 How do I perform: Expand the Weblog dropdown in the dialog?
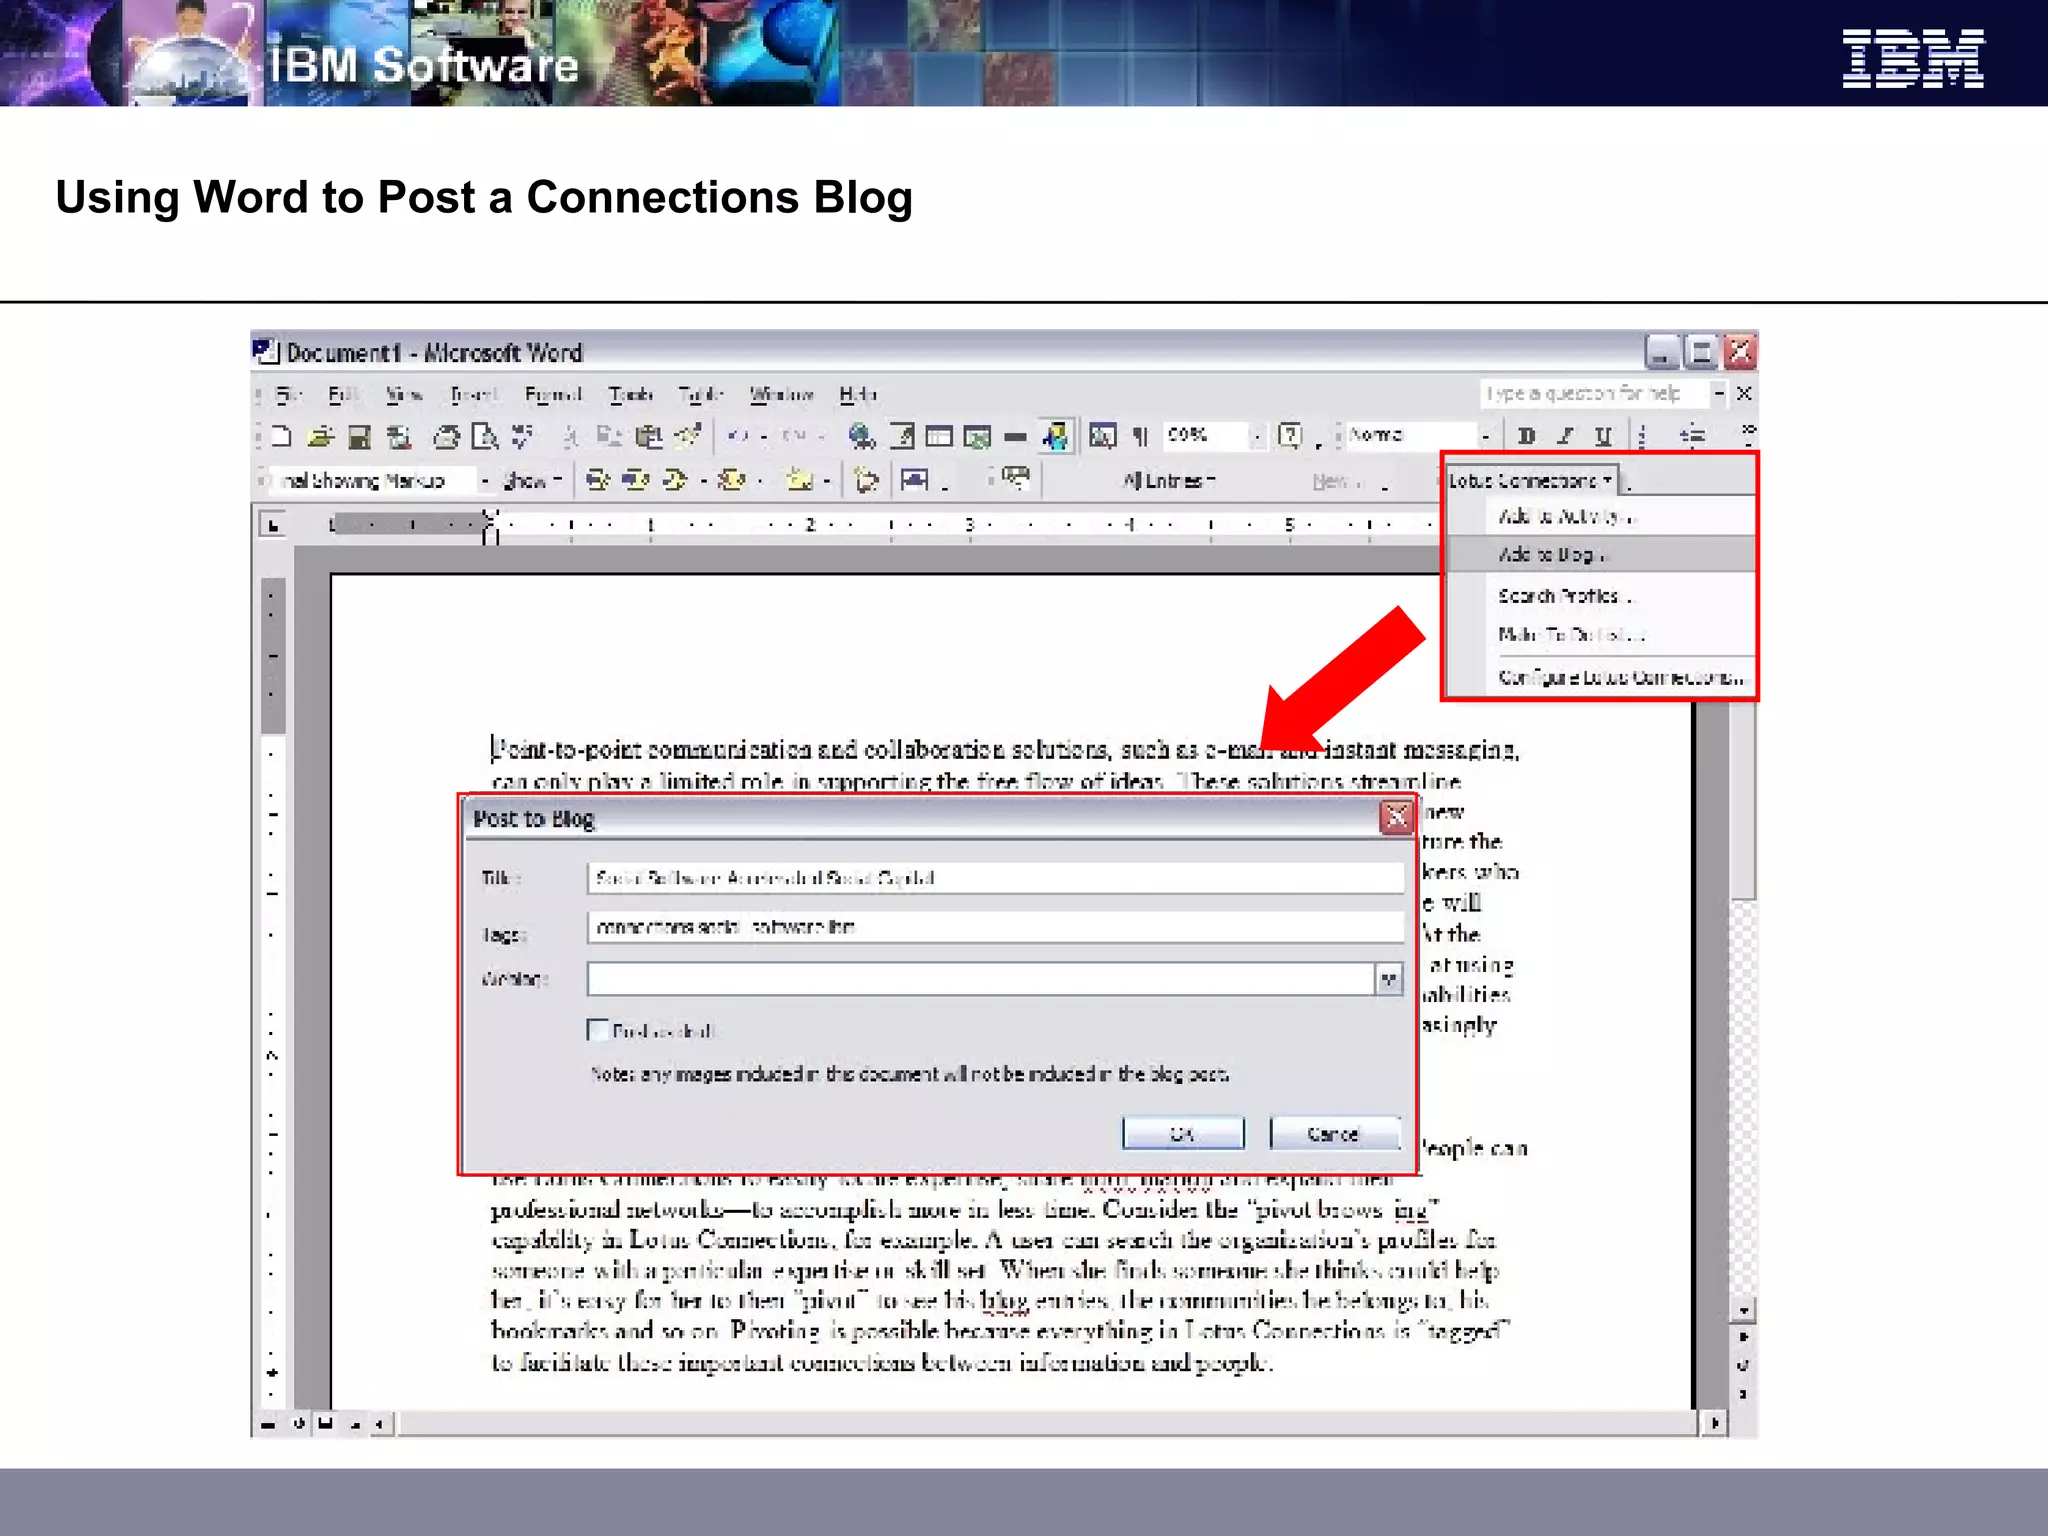pyautogui.click(x=1388, y=979)
